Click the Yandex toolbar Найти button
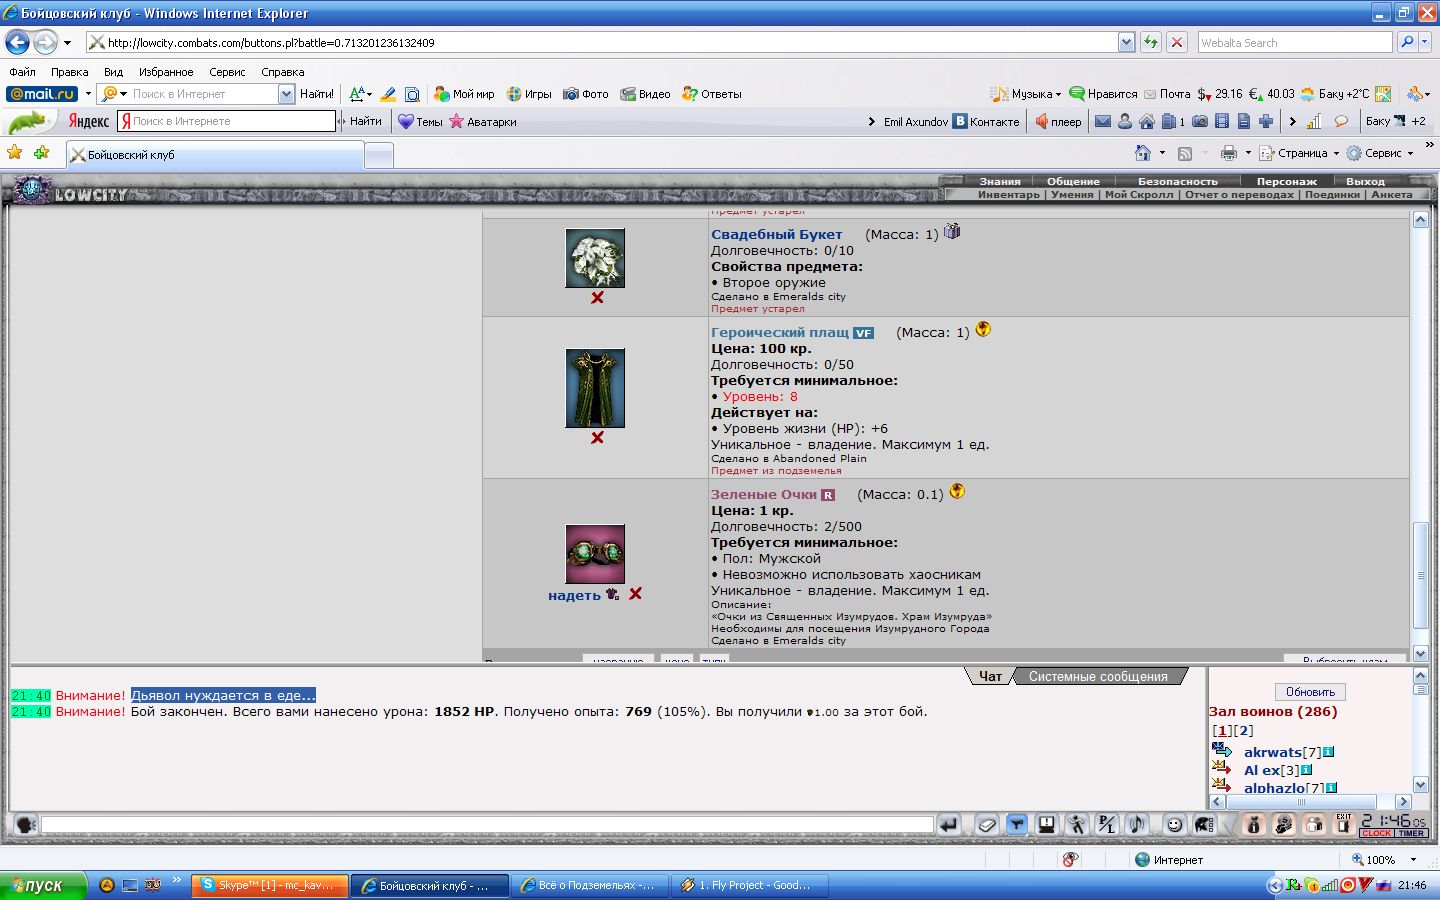1440x900 pixels. (365, 121)
